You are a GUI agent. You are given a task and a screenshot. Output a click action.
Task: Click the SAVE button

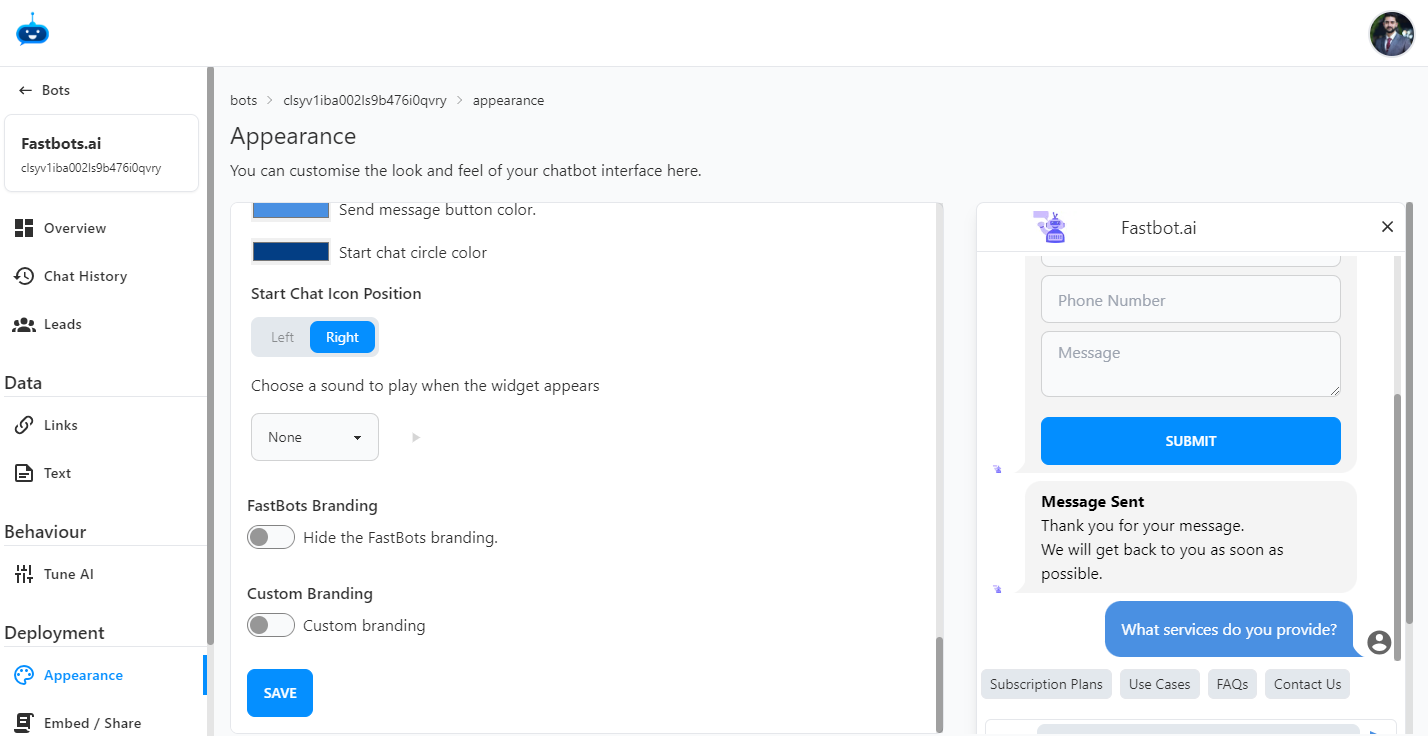279,692
